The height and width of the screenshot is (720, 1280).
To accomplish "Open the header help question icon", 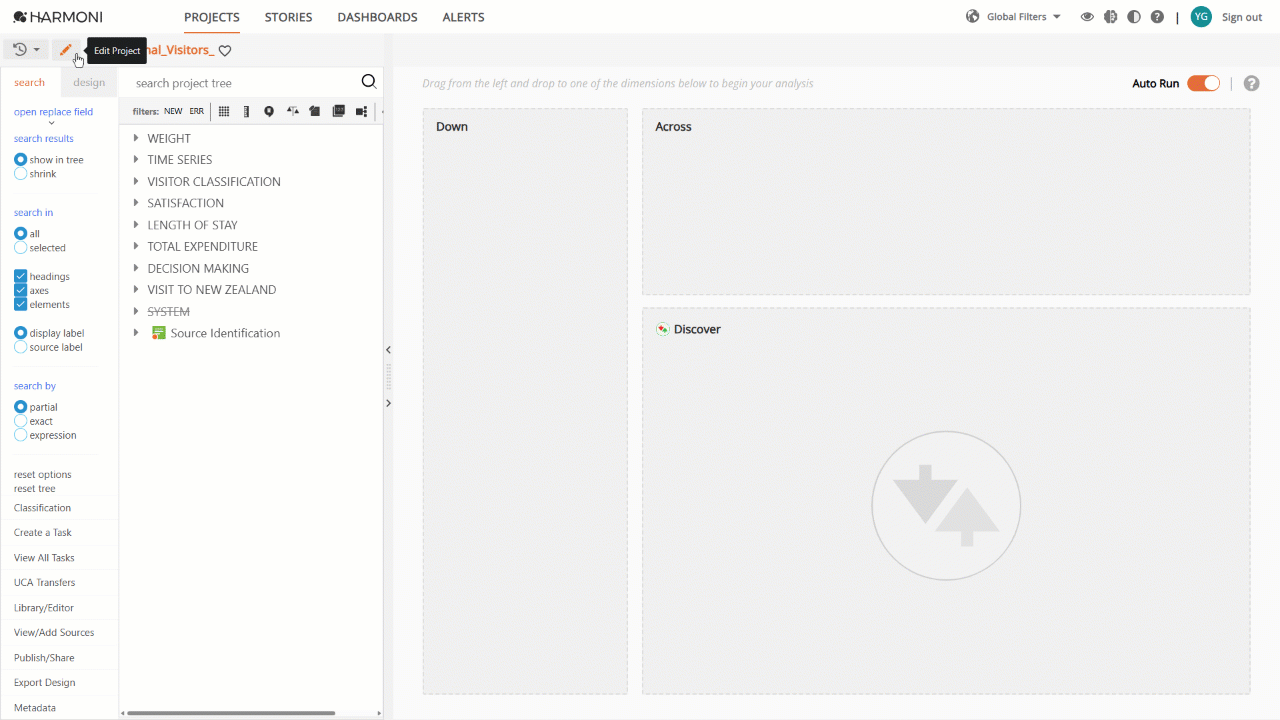I will point(1157,17).
